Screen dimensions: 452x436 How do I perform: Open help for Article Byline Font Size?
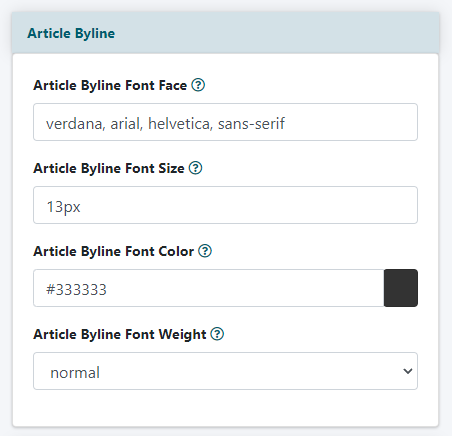(195, 168)
